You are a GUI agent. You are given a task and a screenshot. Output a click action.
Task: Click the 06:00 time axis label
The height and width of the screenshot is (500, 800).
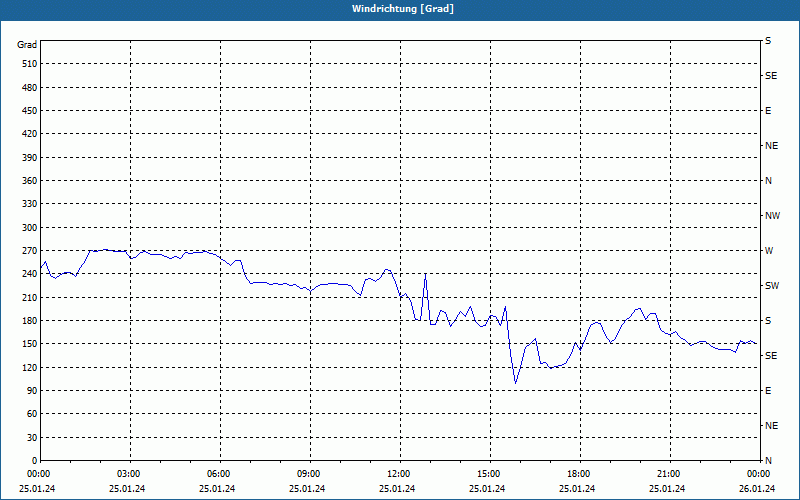pyautogui.click(x=220, y=474)
